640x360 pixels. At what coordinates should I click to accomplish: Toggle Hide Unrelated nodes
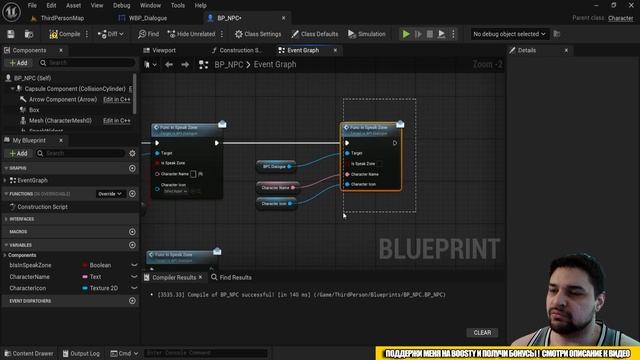pyautogui.click(x=191, y=34)
